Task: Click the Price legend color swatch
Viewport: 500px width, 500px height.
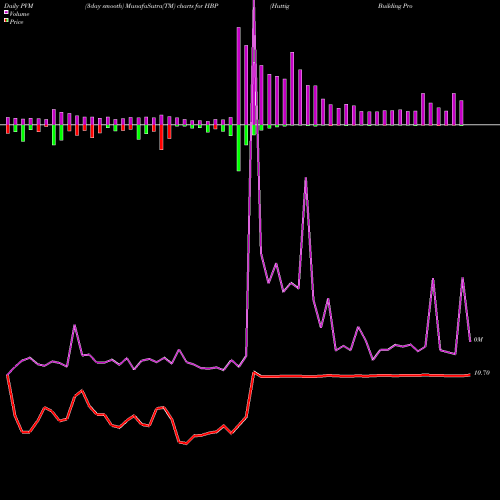Action: (6, 21)
